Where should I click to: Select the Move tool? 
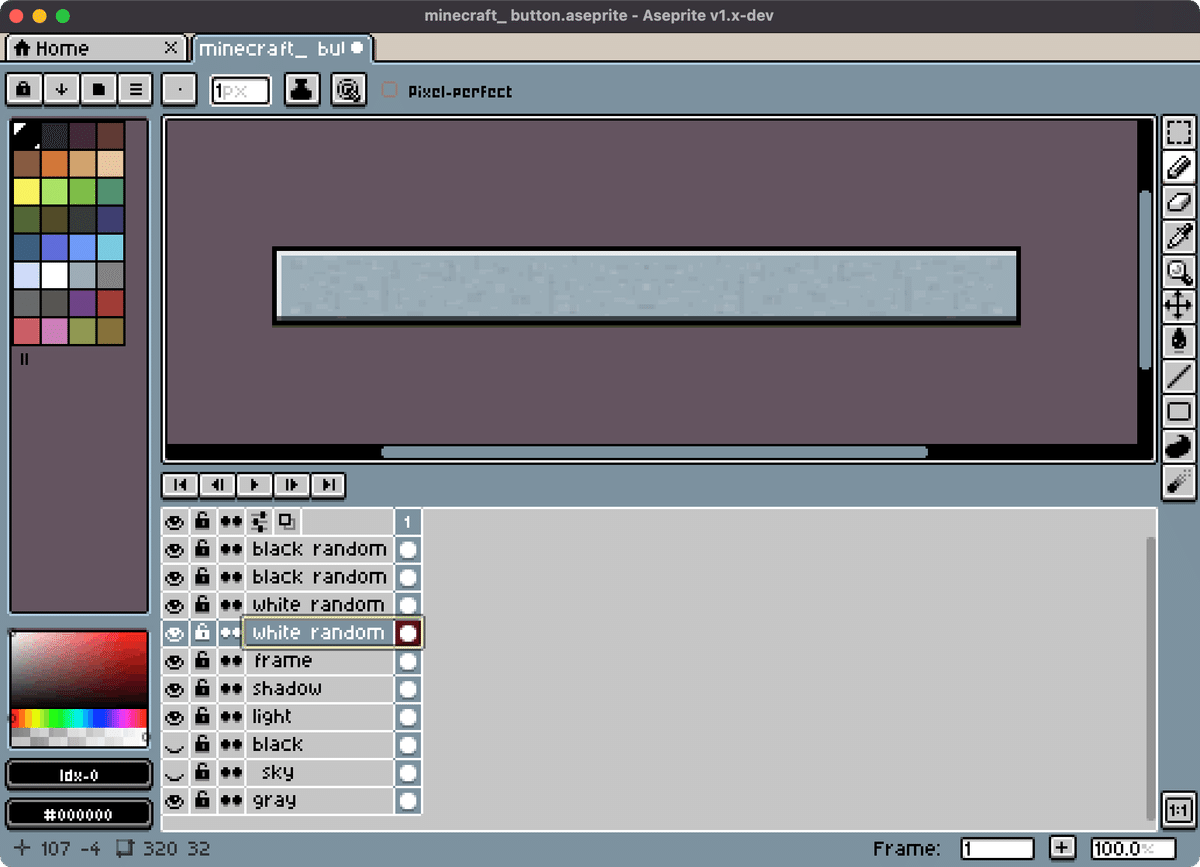[1179, 306]
